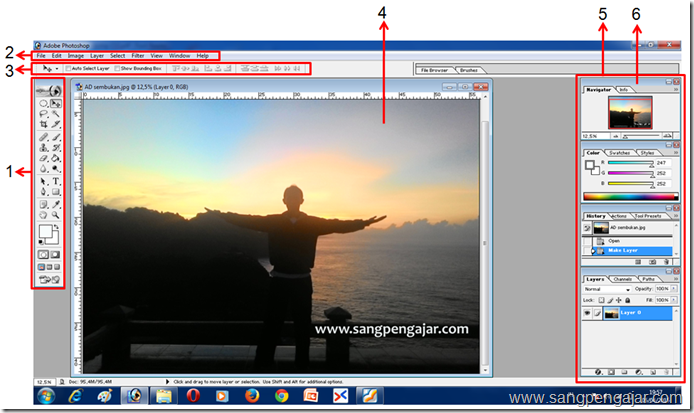This screenshot has height=413, width=694.
Task: Select the Healing Brush tool
Action: point(44,137)
